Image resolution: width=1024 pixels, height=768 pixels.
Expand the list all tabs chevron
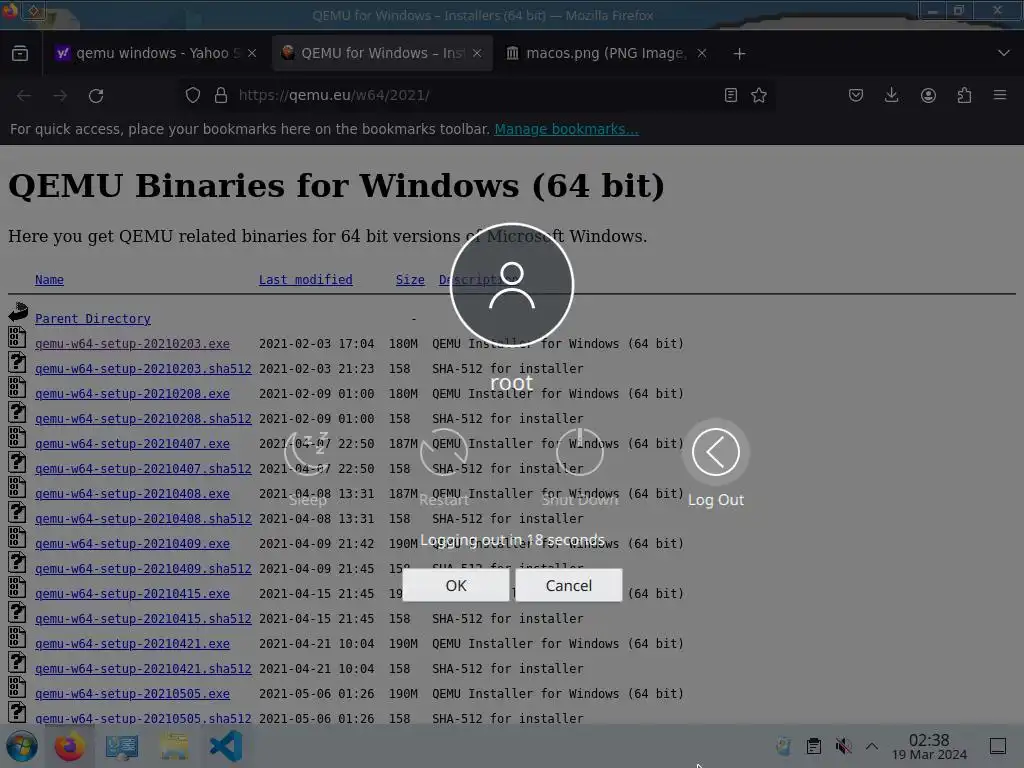click(1004, 53)
